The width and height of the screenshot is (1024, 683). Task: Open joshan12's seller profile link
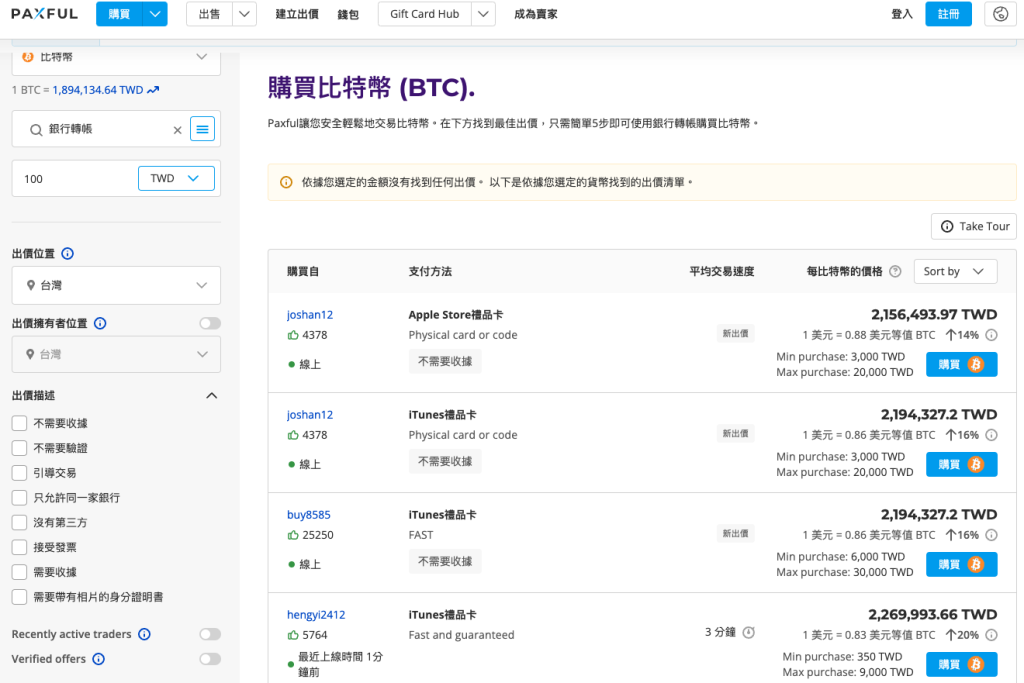[310, 314]
